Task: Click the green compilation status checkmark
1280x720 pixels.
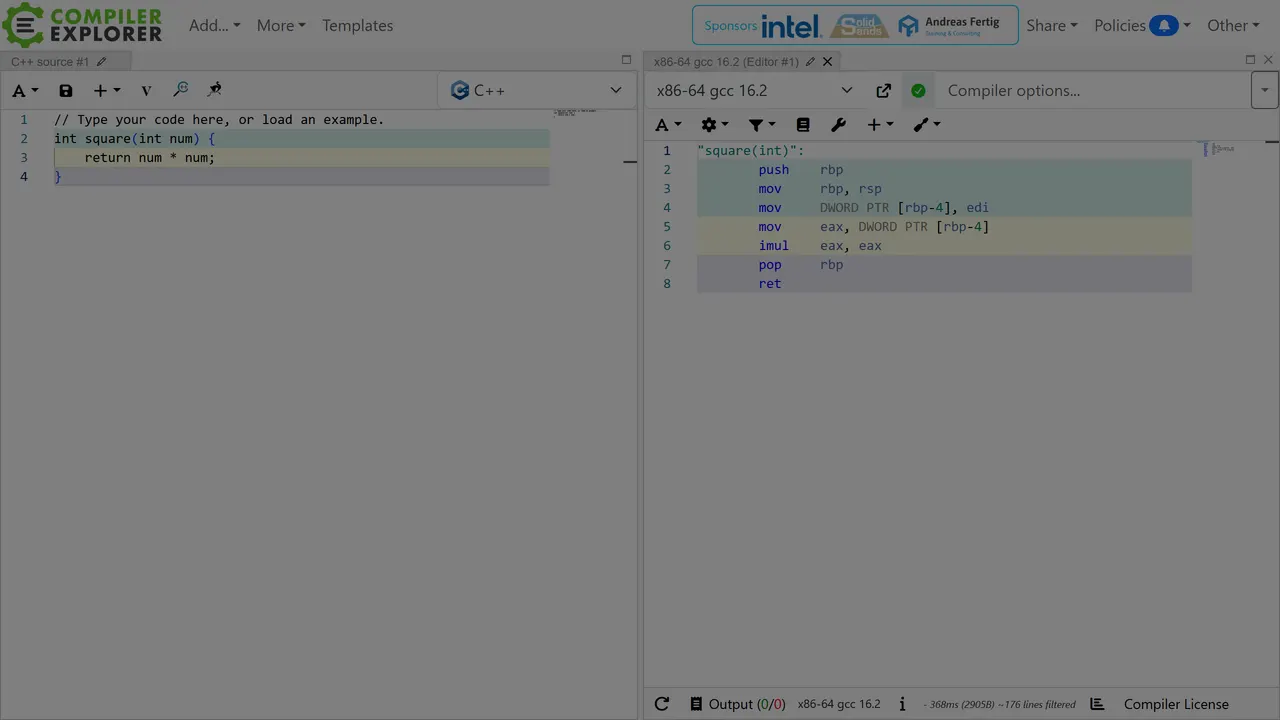Action: tap(918, 91)
